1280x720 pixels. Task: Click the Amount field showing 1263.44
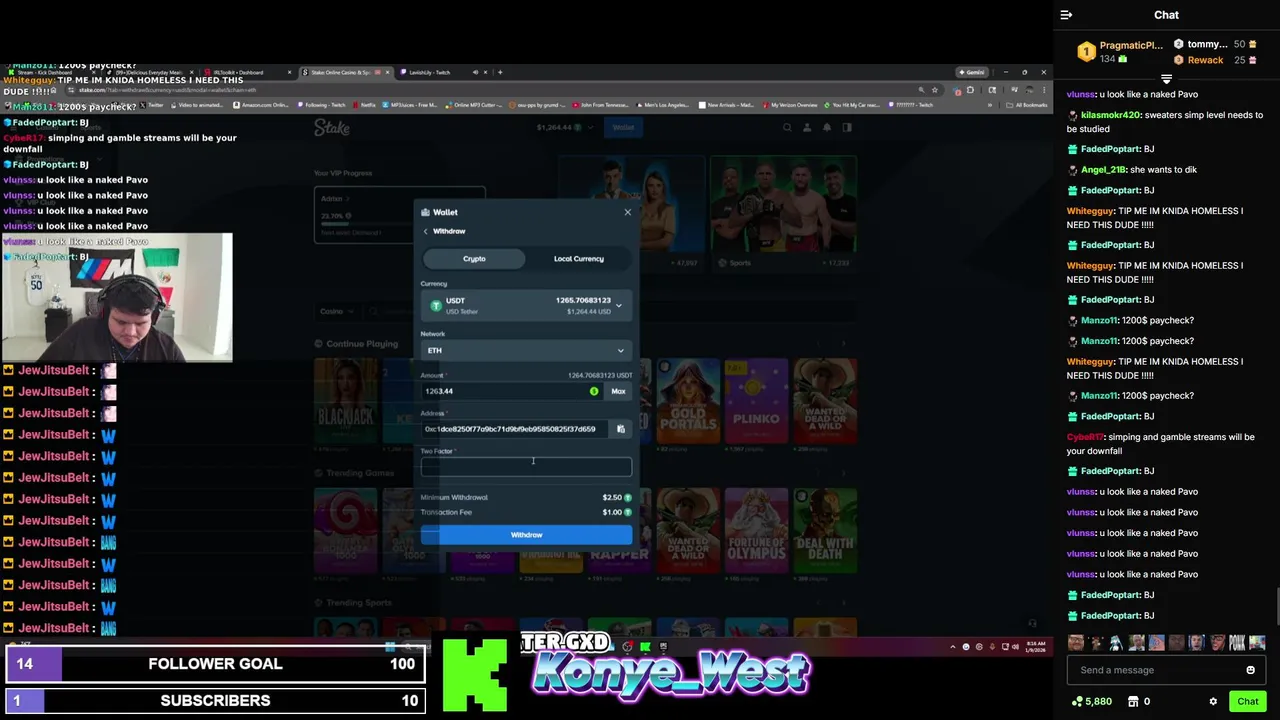pos(505,391)
